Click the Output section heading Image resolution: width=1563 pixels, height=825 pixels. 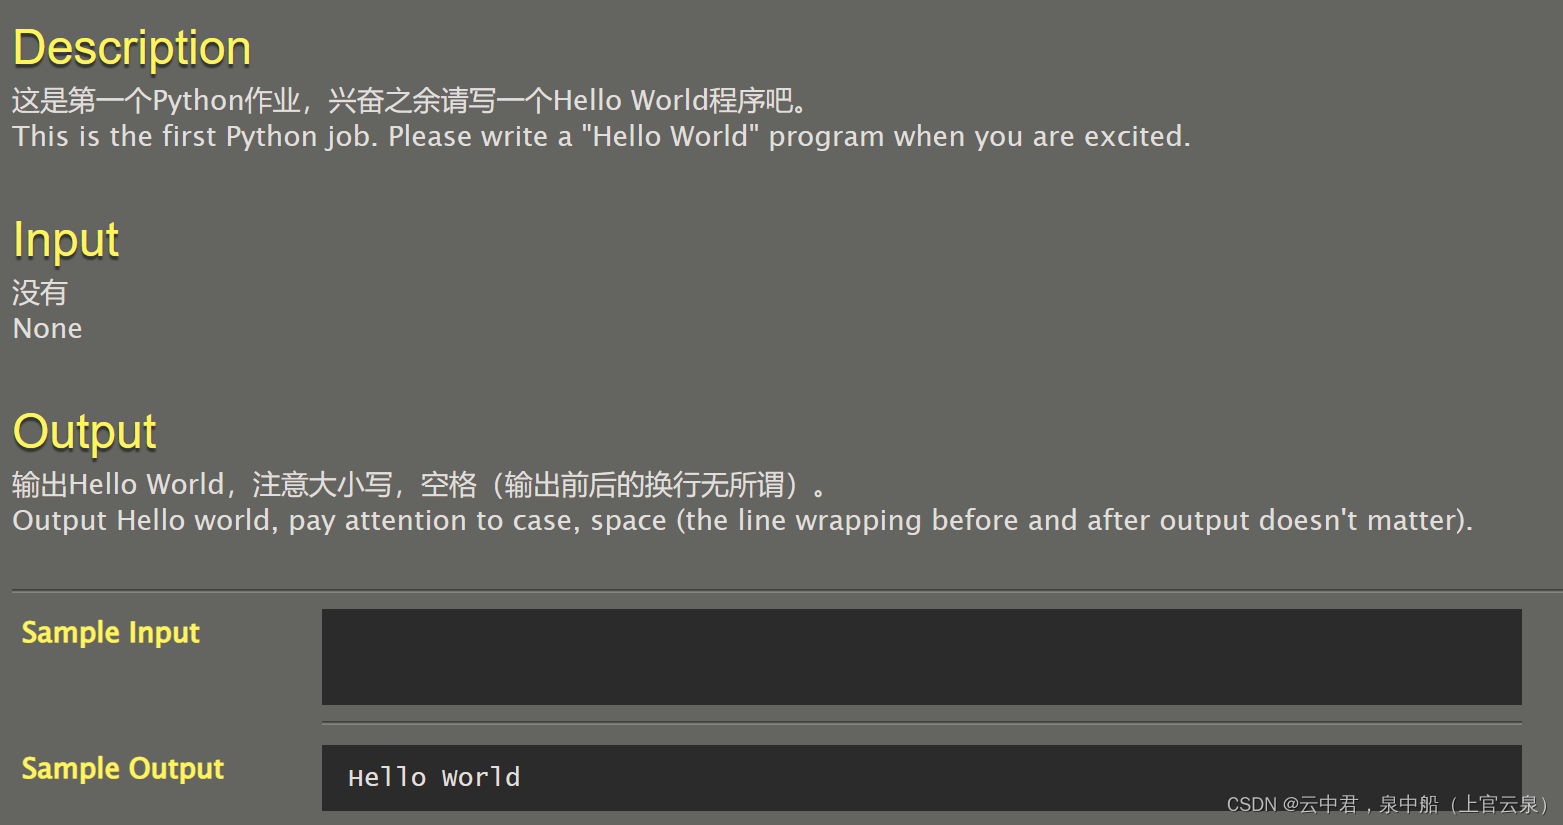(85, 432)
